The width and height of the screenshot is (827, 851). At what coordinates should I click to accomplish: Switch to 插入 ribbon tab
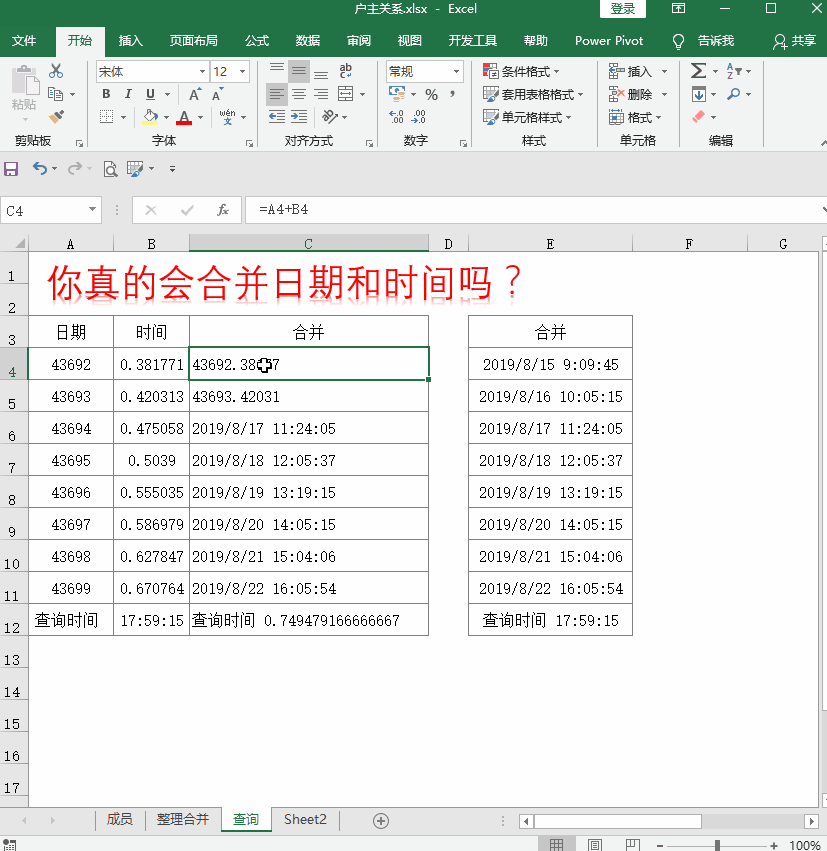point(131,41)
